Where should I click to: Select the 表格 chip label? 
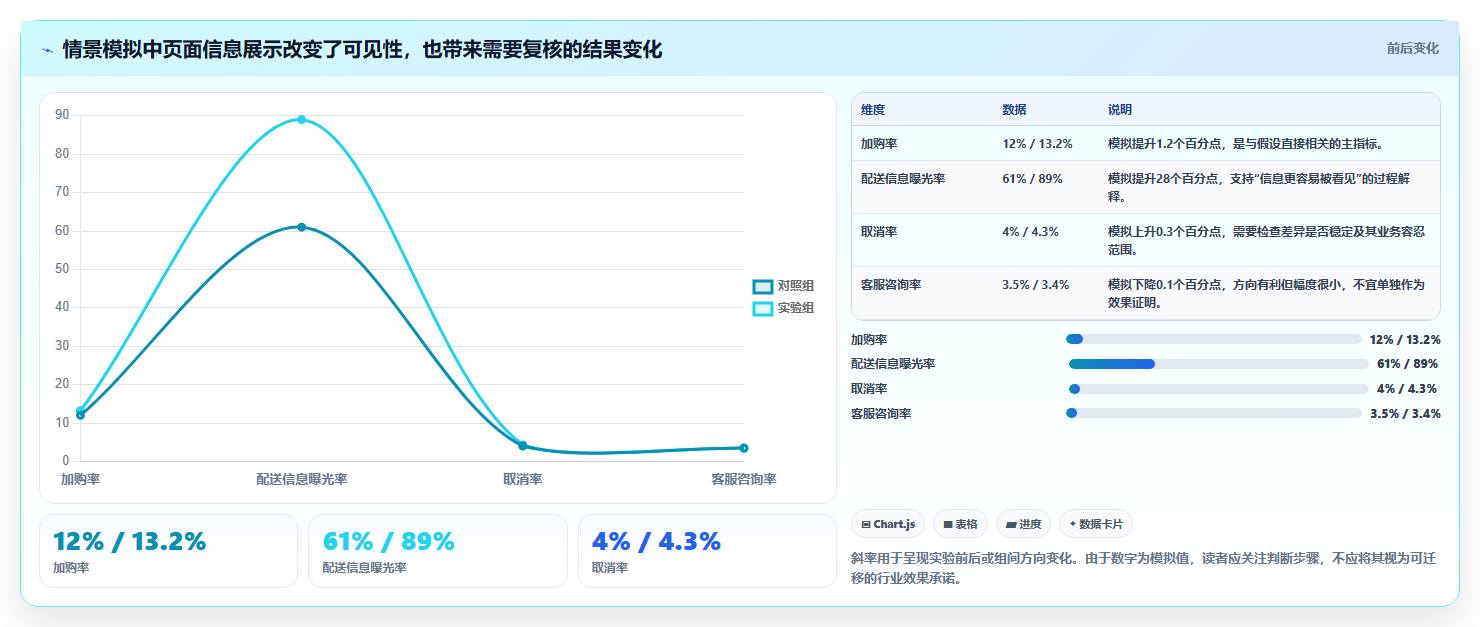point(966,524)
